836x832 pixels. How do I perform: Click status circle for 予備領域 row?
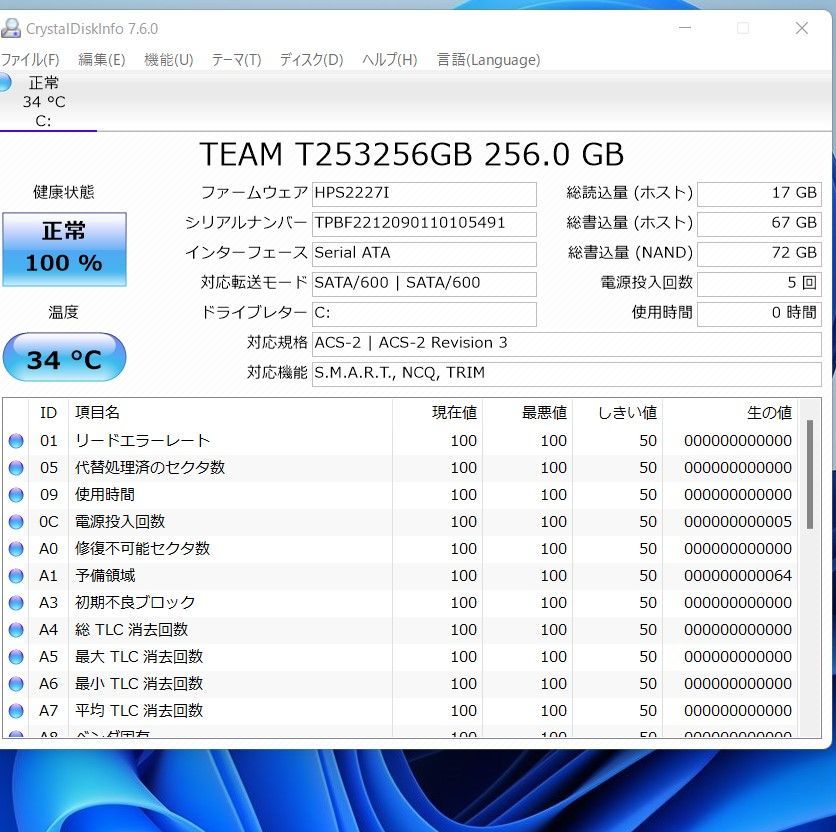tap(16, 576)
